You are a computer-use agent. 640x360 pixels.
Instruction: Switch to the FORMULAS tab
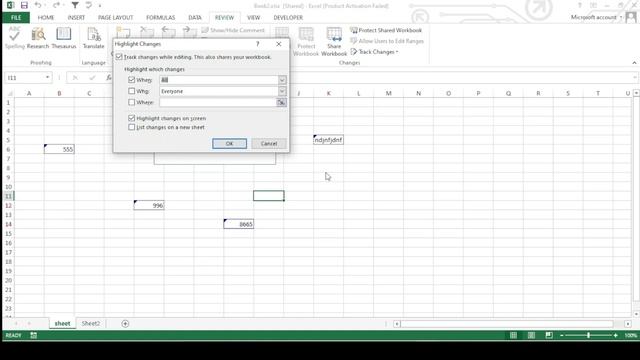point(160,18)
